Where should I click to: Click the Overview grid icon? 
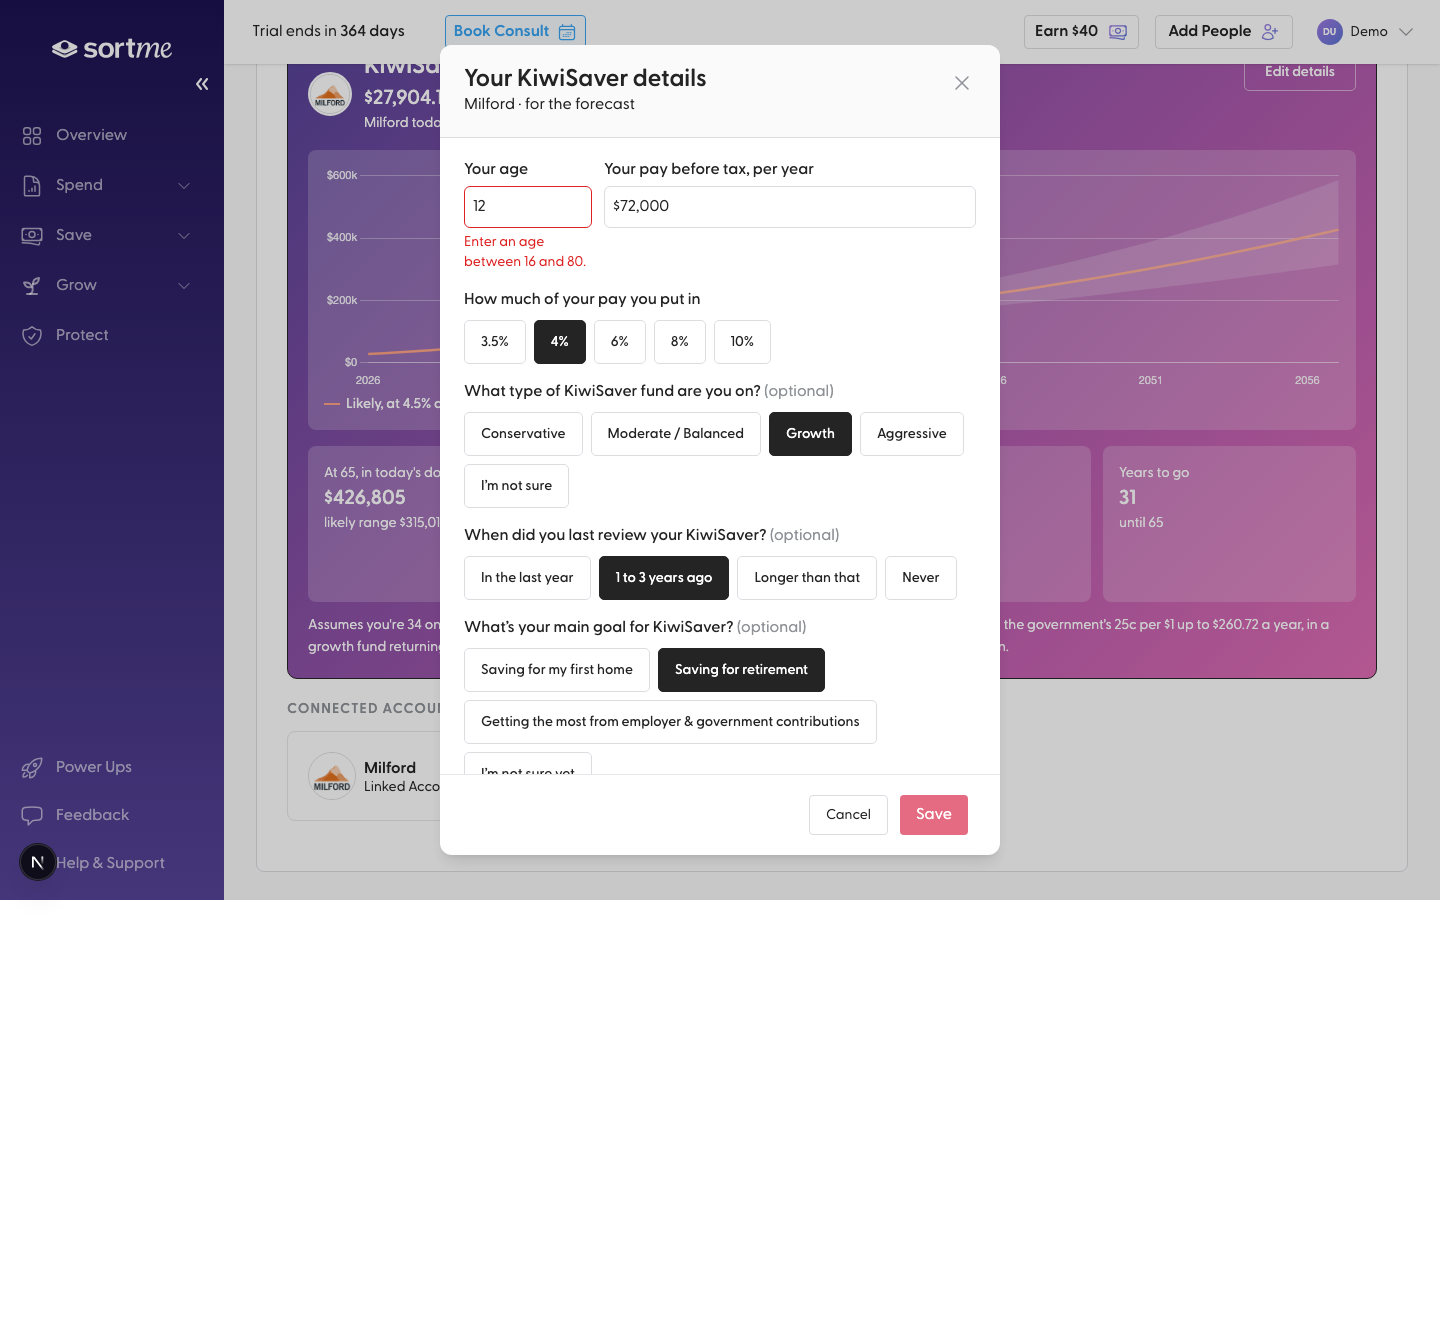[x=32, y=135]
